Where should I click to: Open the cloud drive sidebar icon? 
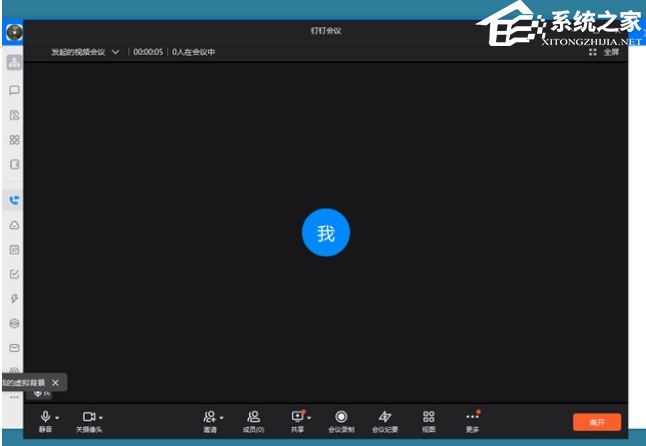click(x=14, y=225)
